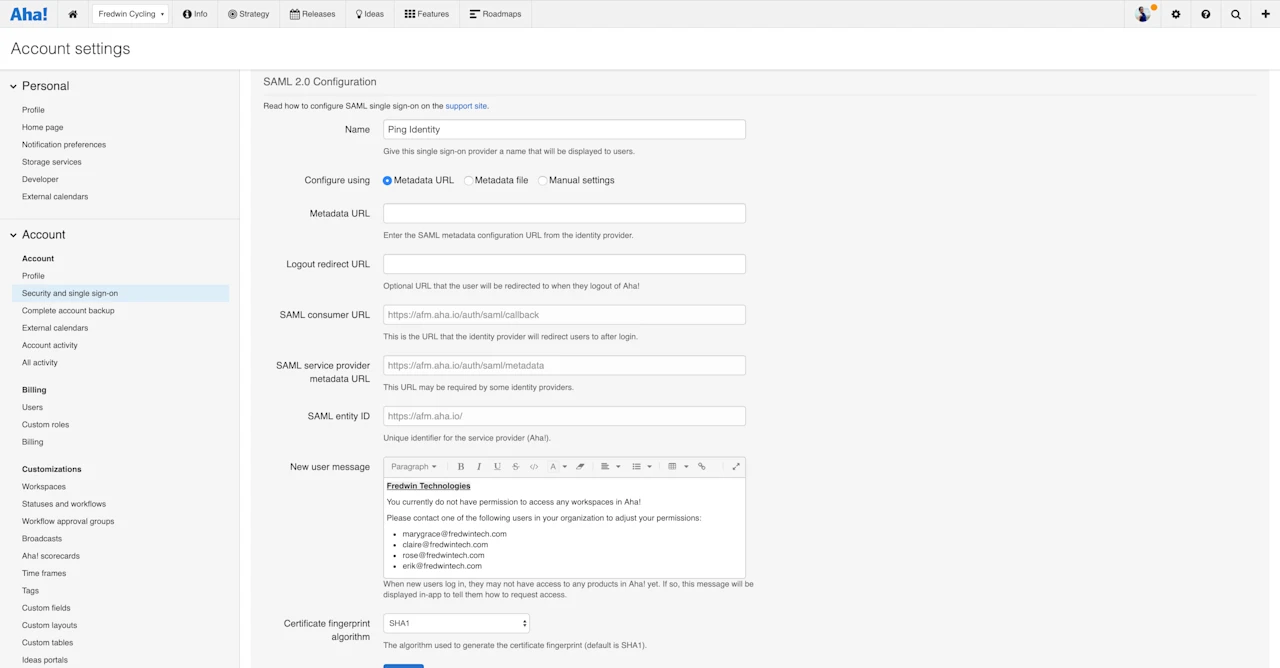Open Developer settings in sidebar
Image resolution: width=1280 pixels, height=668 pixels.
point(40,180)
